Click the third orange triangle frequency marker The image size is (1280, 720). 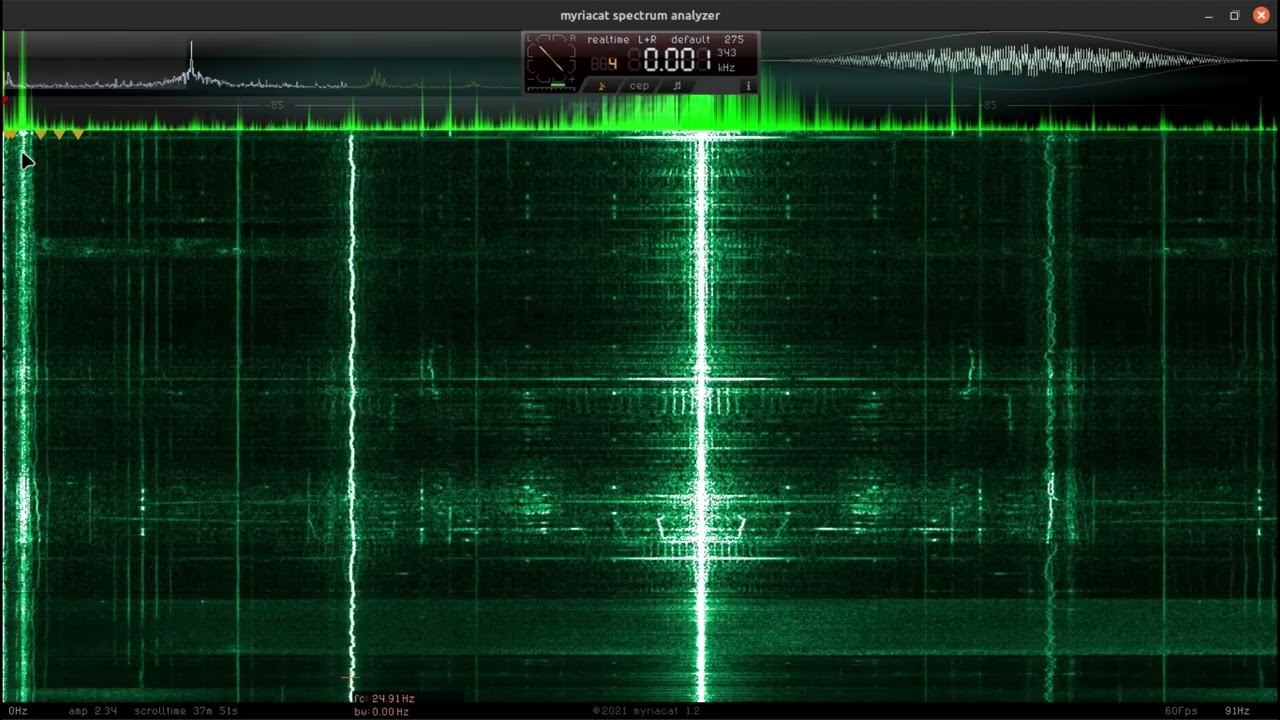[x=59, y=135]
